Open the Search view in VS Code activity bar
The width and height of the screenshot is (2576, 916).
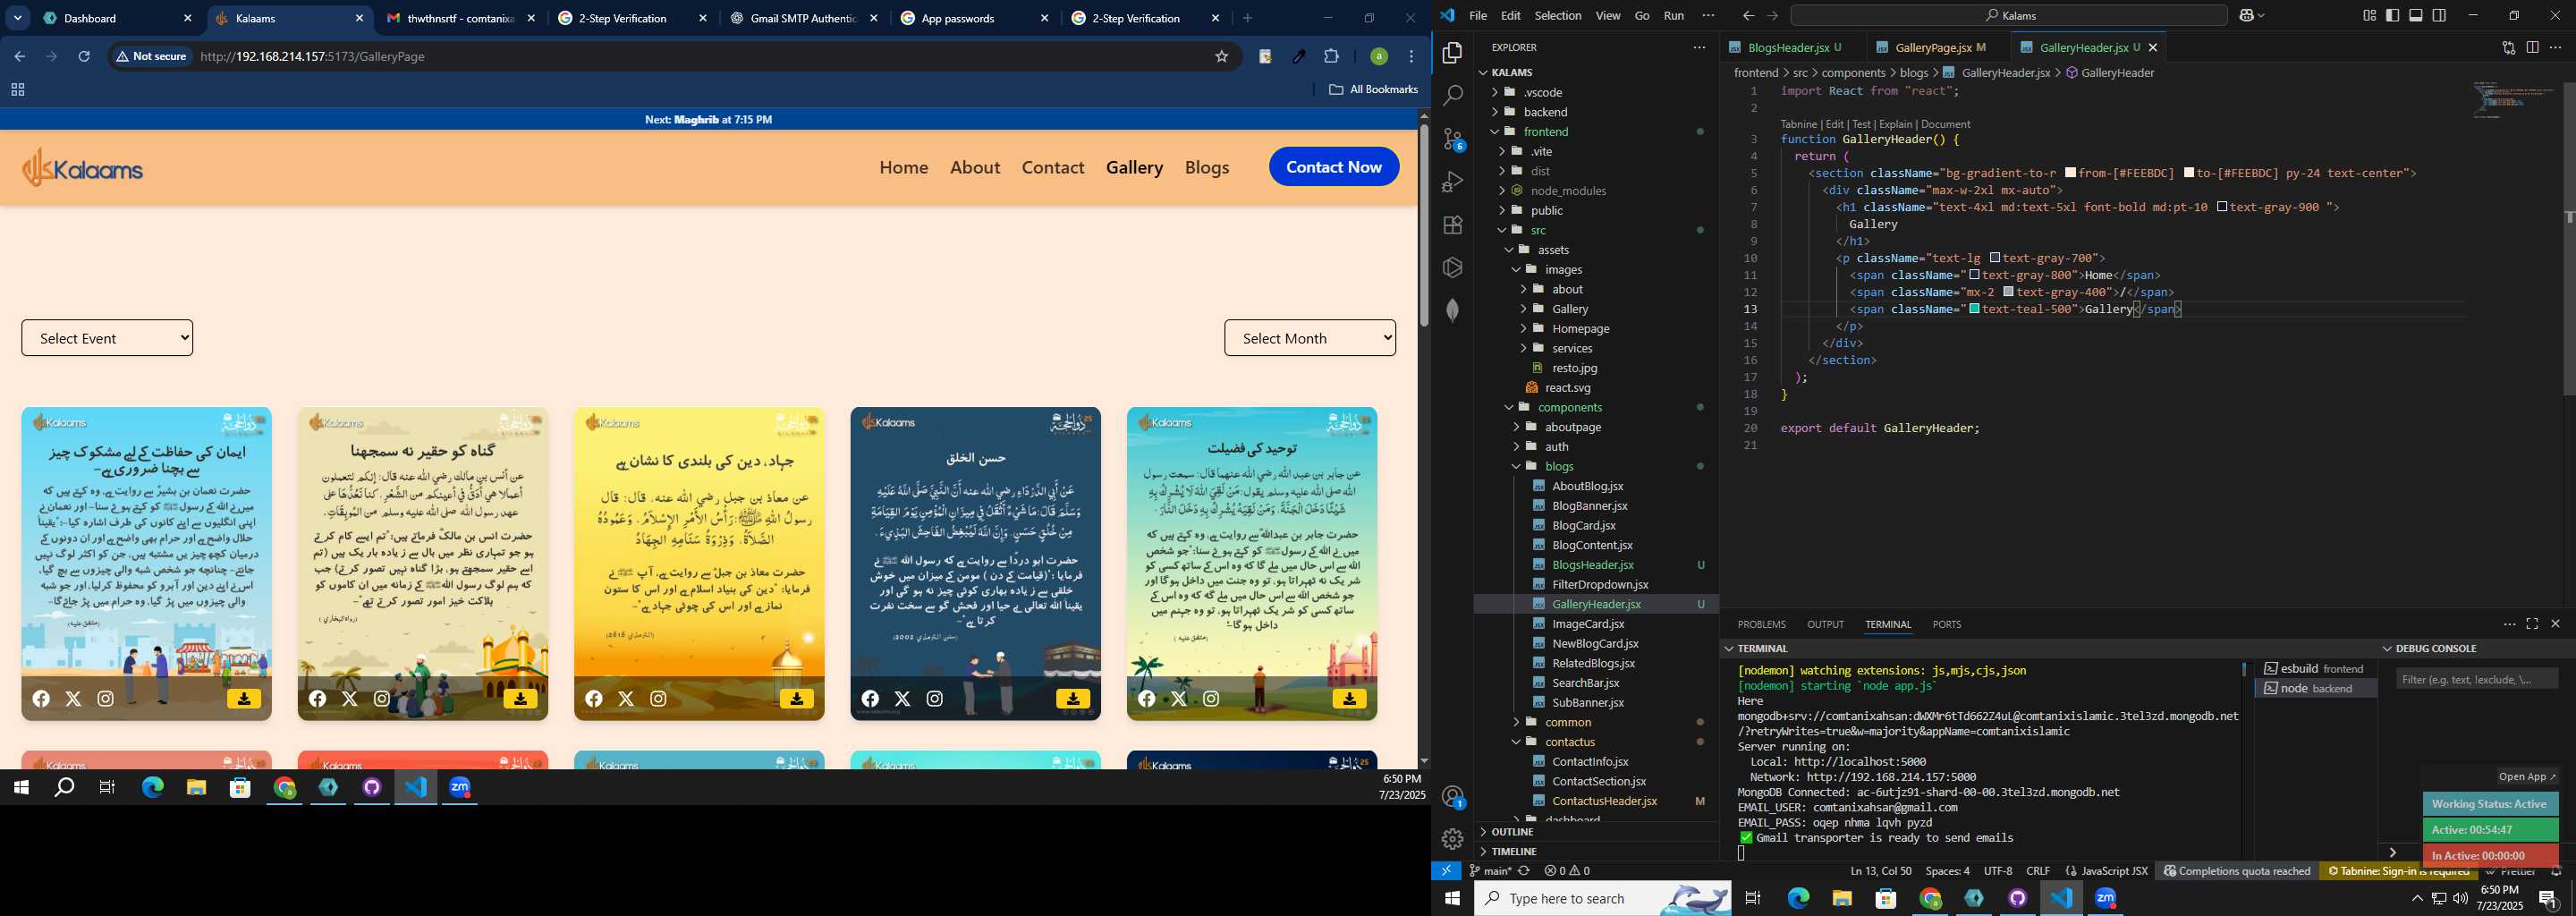[1452, 95]
